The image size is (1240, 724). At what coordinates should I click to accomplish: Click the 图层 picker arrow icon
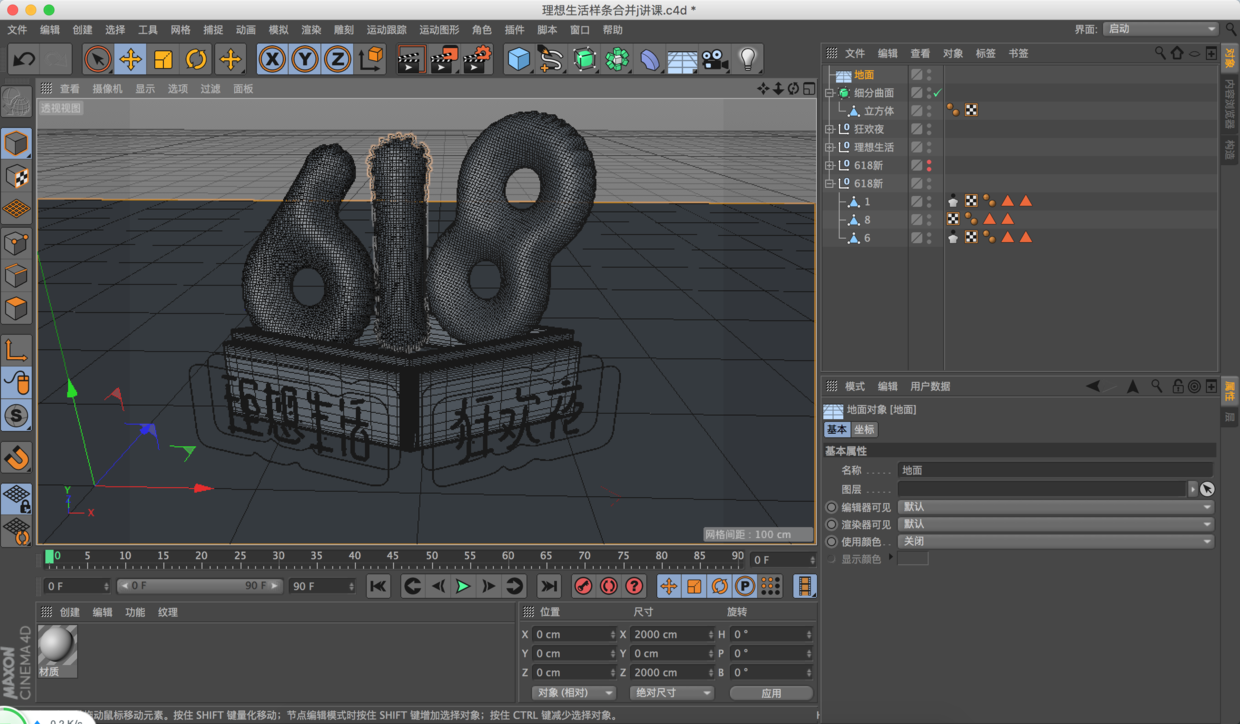pyautogui.click(x=1207, y=489)
